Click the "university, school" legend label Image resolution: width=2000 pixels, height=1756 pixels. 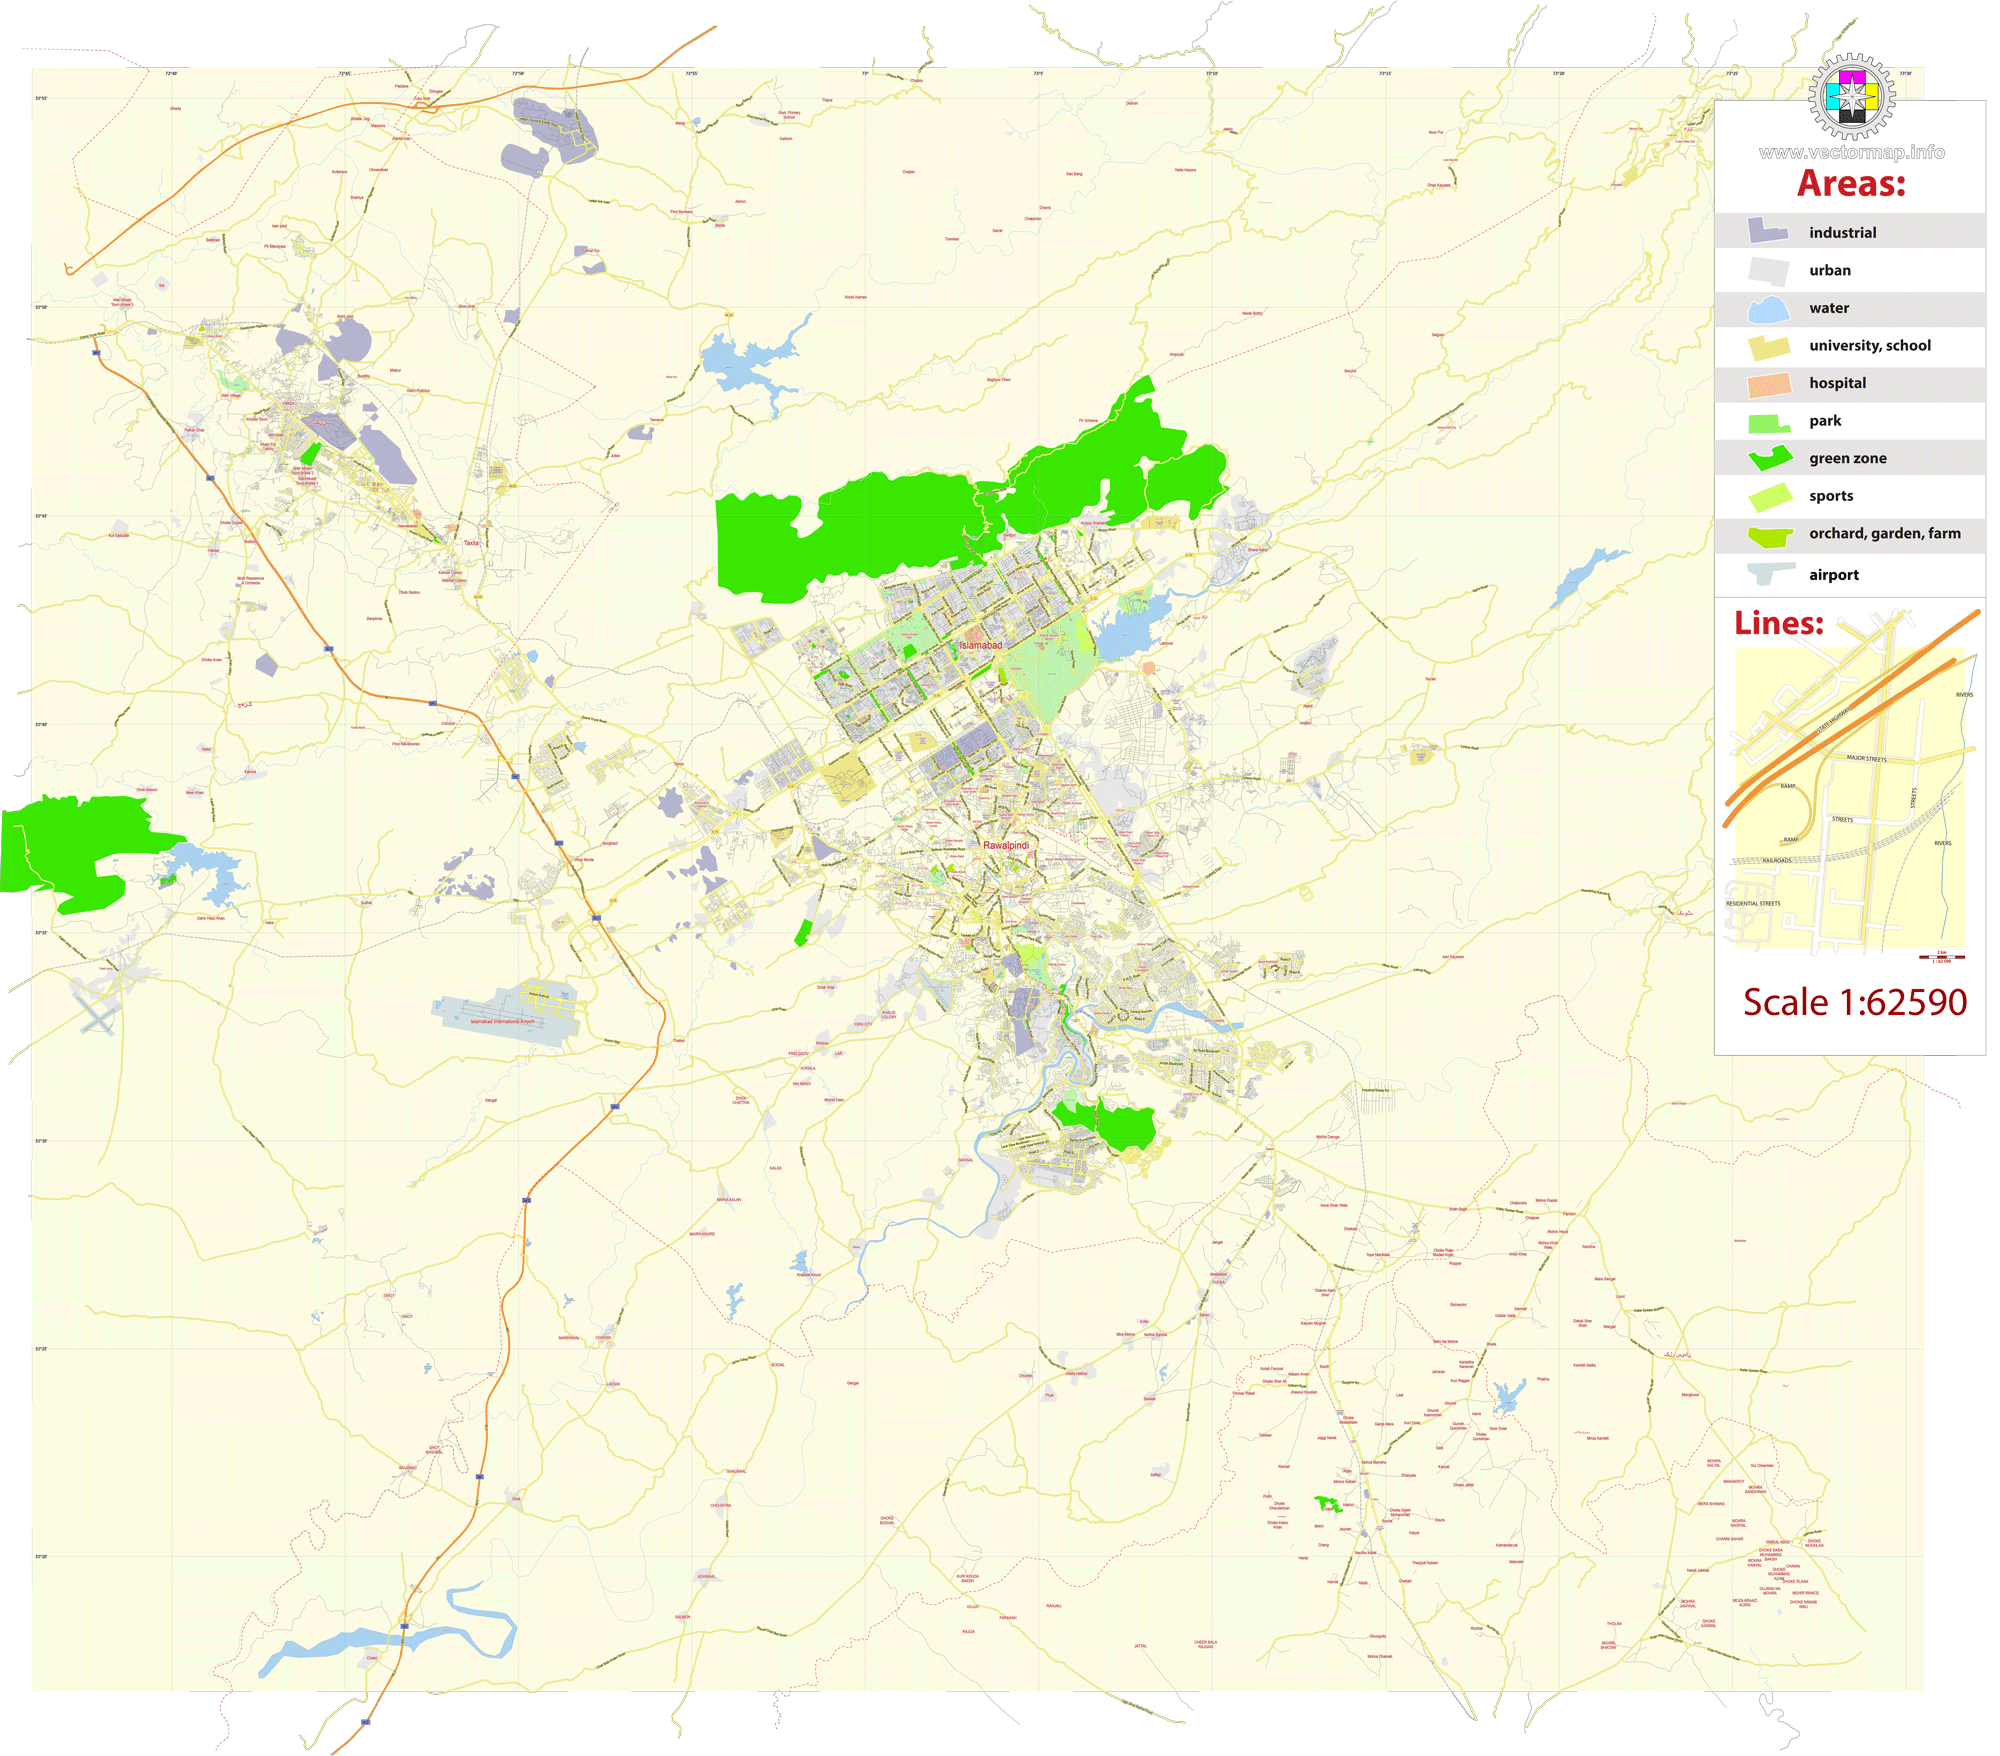tap(1869, 346)
